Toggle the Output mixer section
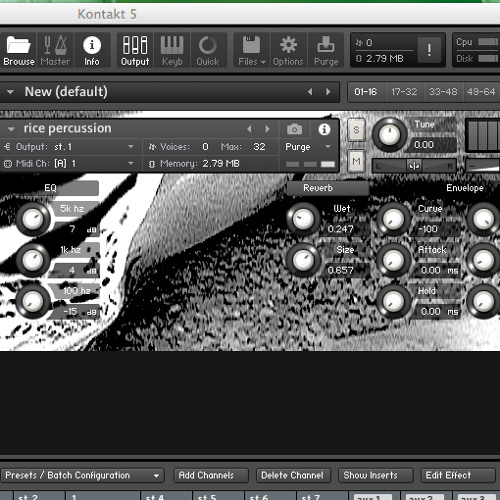 (x=135, y=50)
